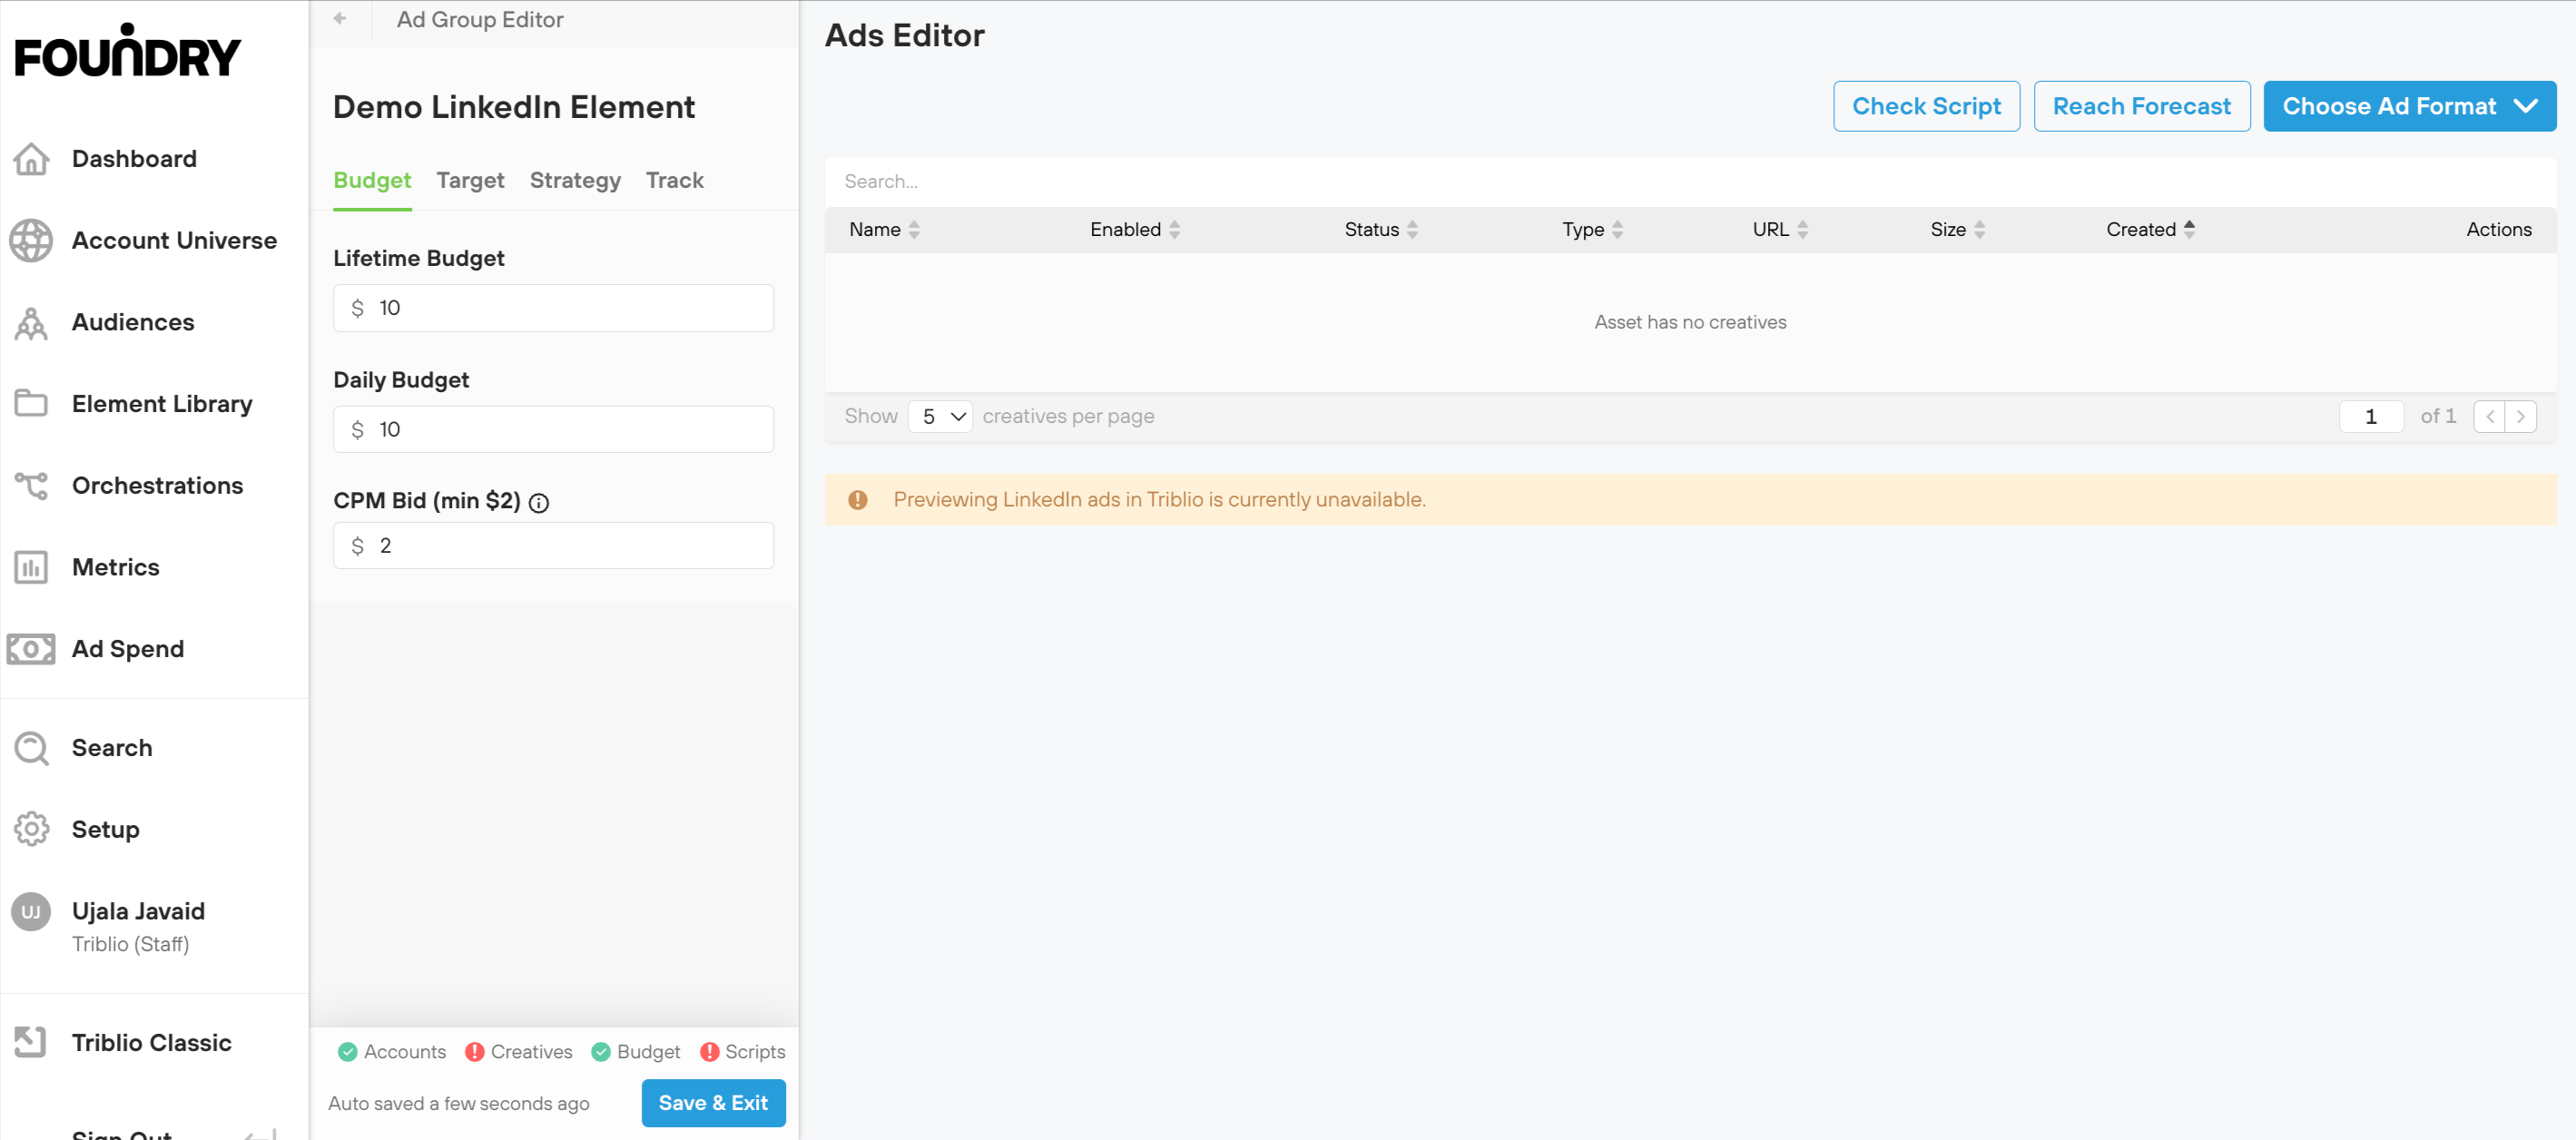
Task: Open Account Universe globe icon
Action: click(31, 241)
